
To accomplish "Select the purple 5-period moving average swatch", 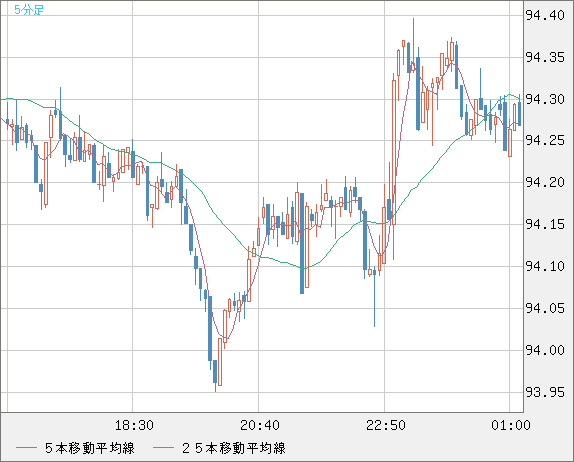I will (x=26, y=448).
